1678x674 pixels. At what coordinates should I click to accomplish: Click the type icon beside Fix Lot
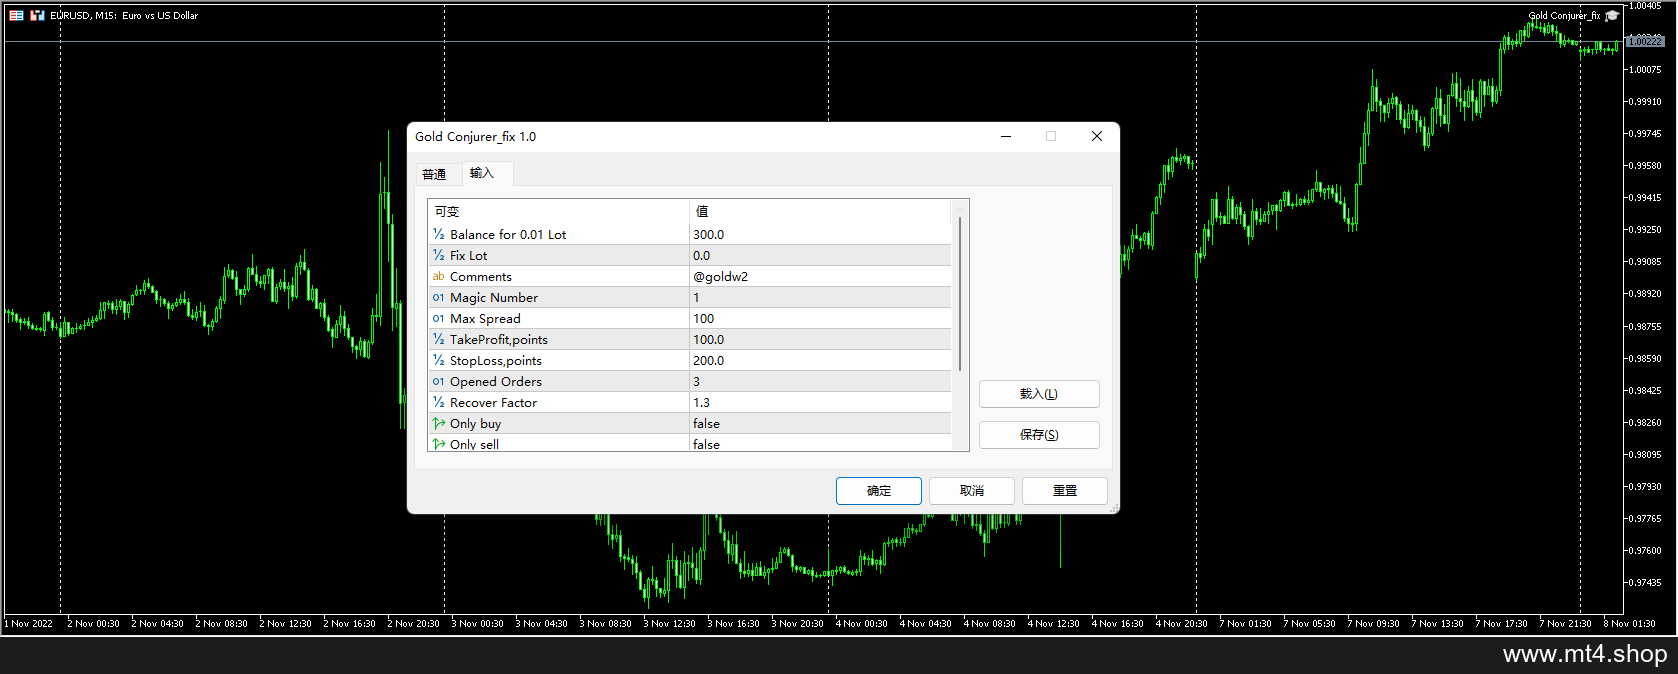click(x=438, y=255)
